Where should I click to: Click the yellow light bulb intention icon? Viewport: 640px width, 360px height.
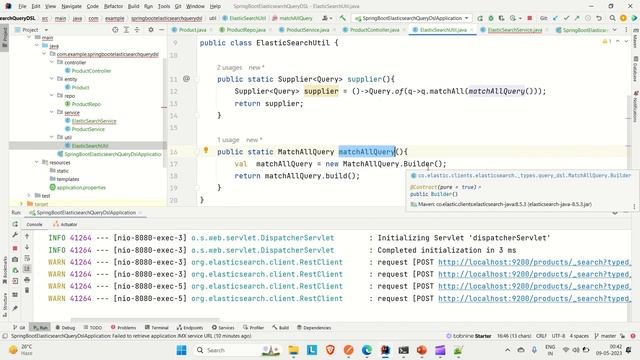tap(206, 150)
